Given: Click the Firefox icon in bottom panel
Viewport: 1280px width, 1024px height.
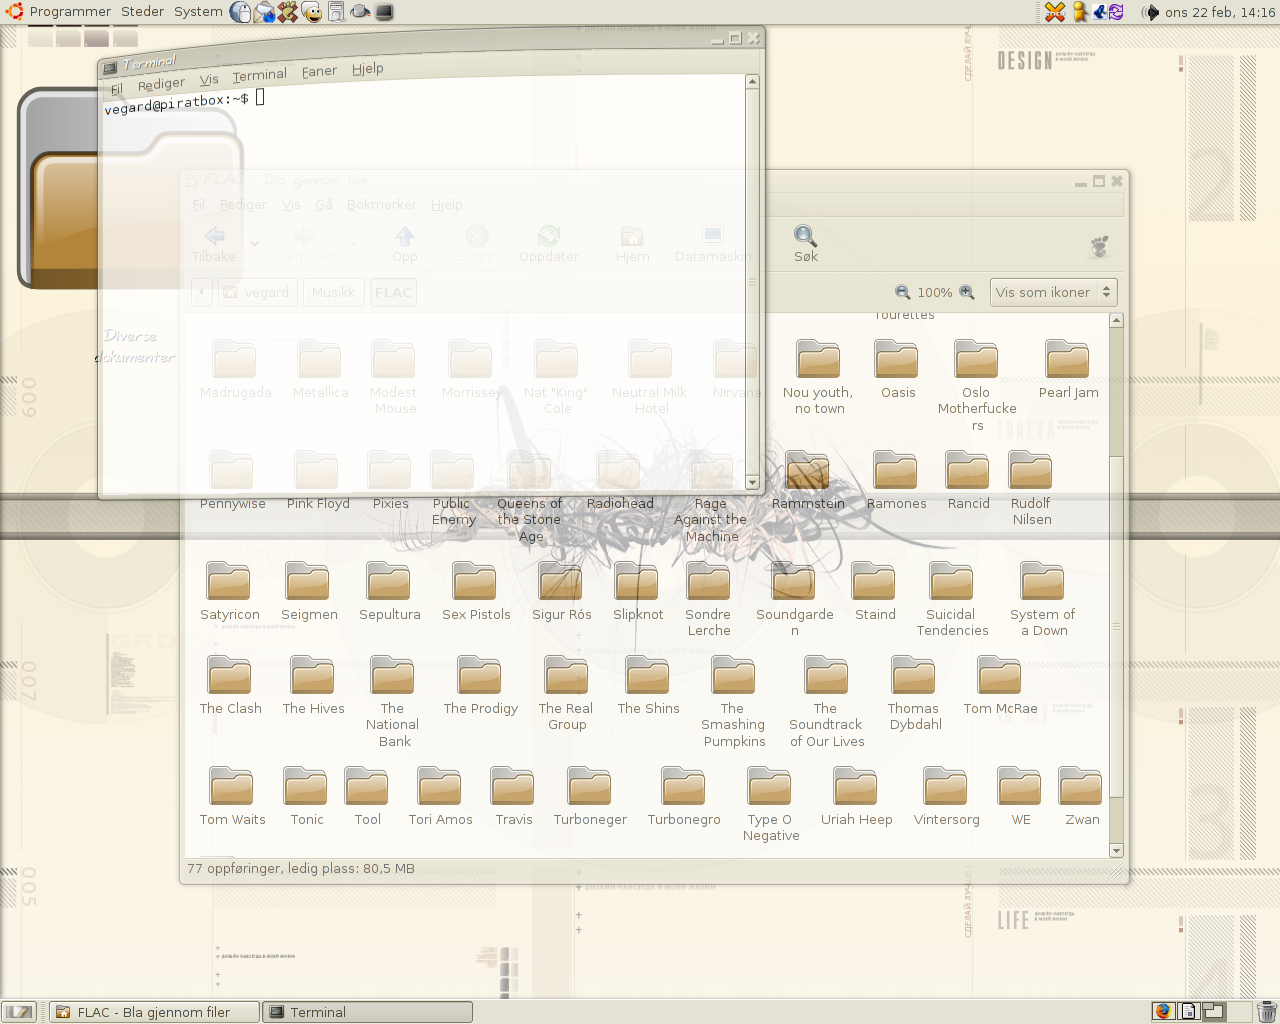Looking at the screenshot, I should pos(1163,1011).
